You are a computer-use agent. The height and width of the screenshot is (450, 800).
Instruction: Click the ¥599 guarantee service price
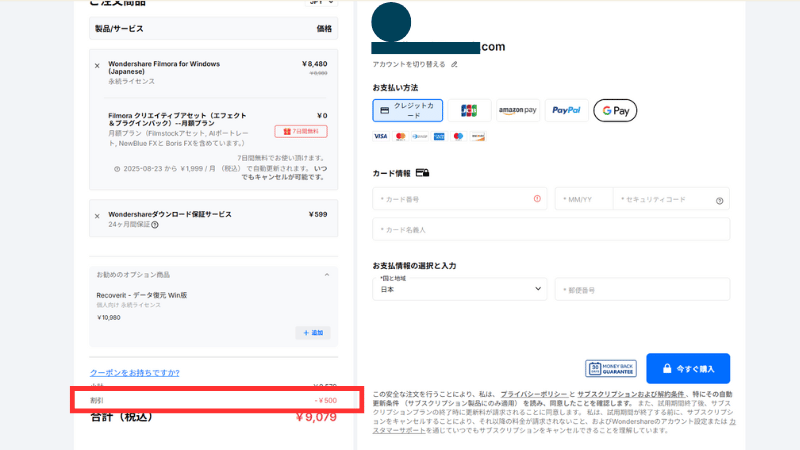(x=318, y=214)
